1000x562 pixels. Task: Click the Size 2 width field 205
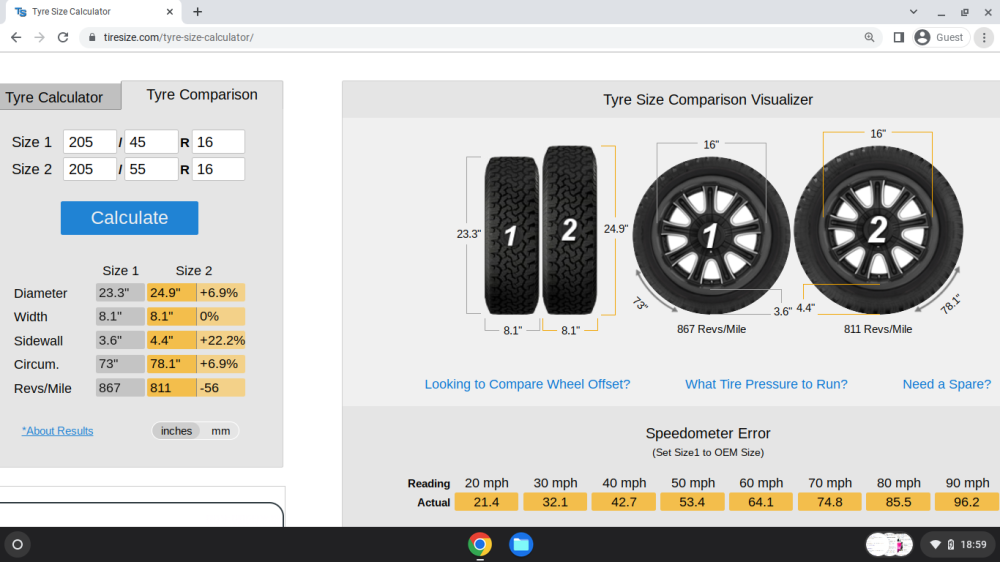coord(90,169)
